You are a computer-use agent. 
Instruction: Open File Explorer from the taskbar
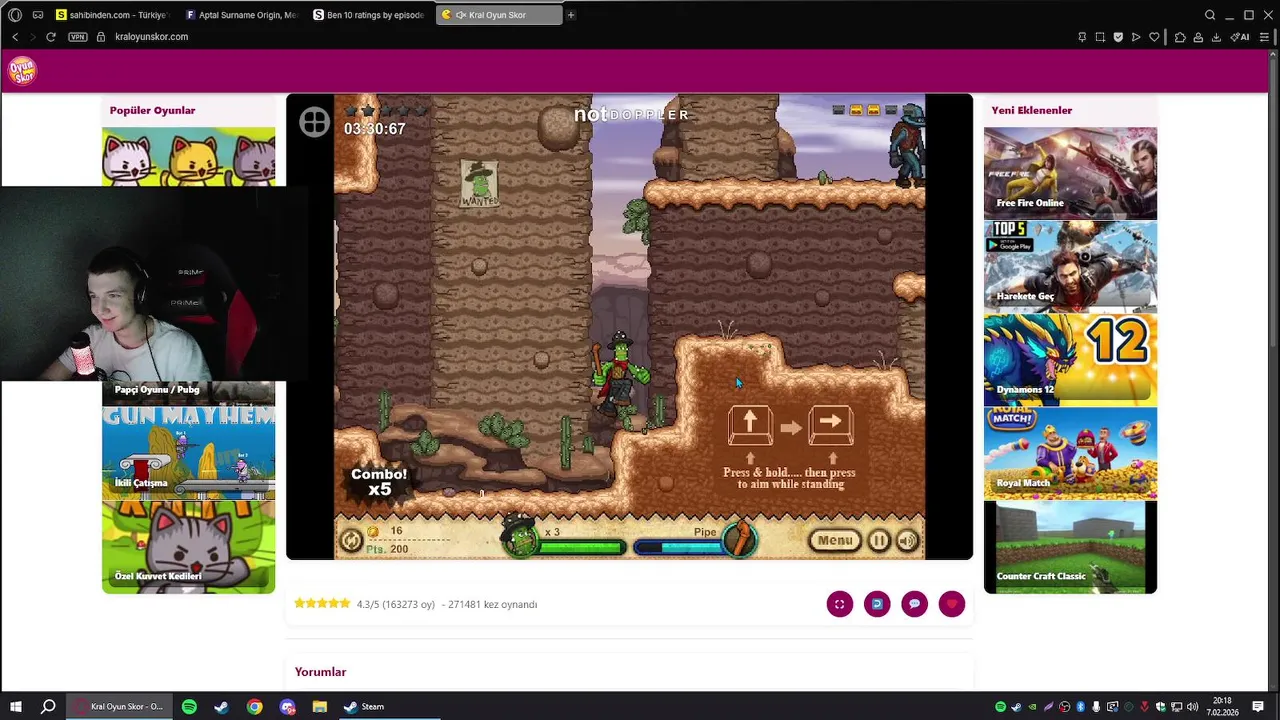pyautogui.click(x=320, y=707)
